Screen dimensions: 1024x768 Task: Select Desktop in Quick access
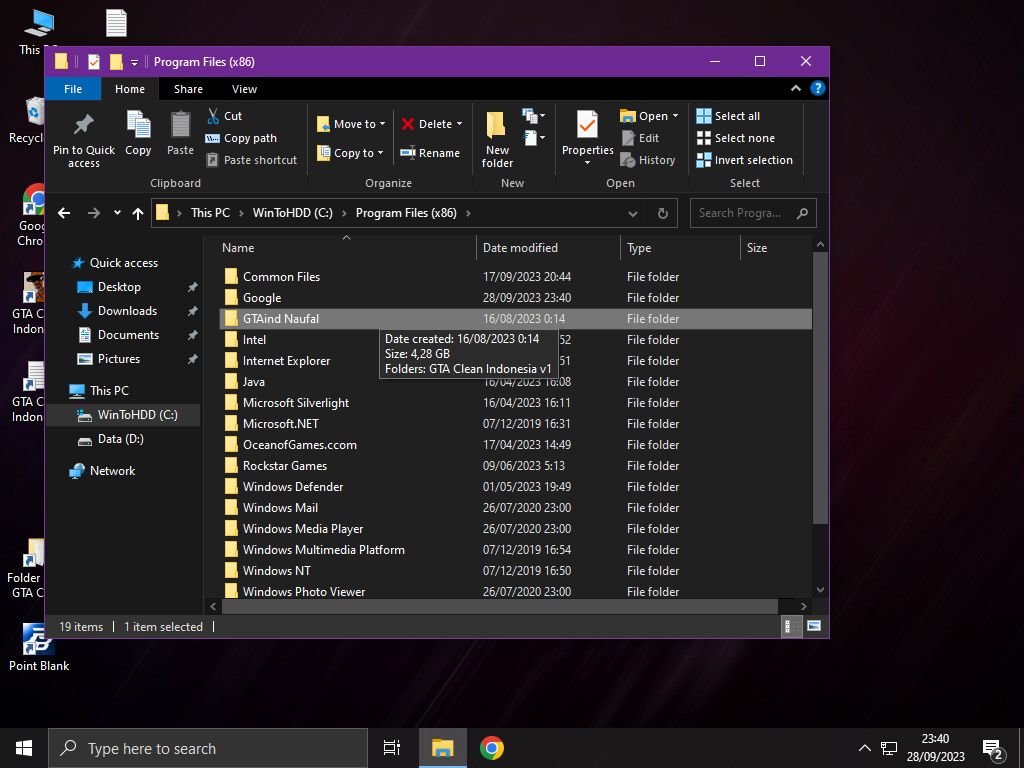119,287
